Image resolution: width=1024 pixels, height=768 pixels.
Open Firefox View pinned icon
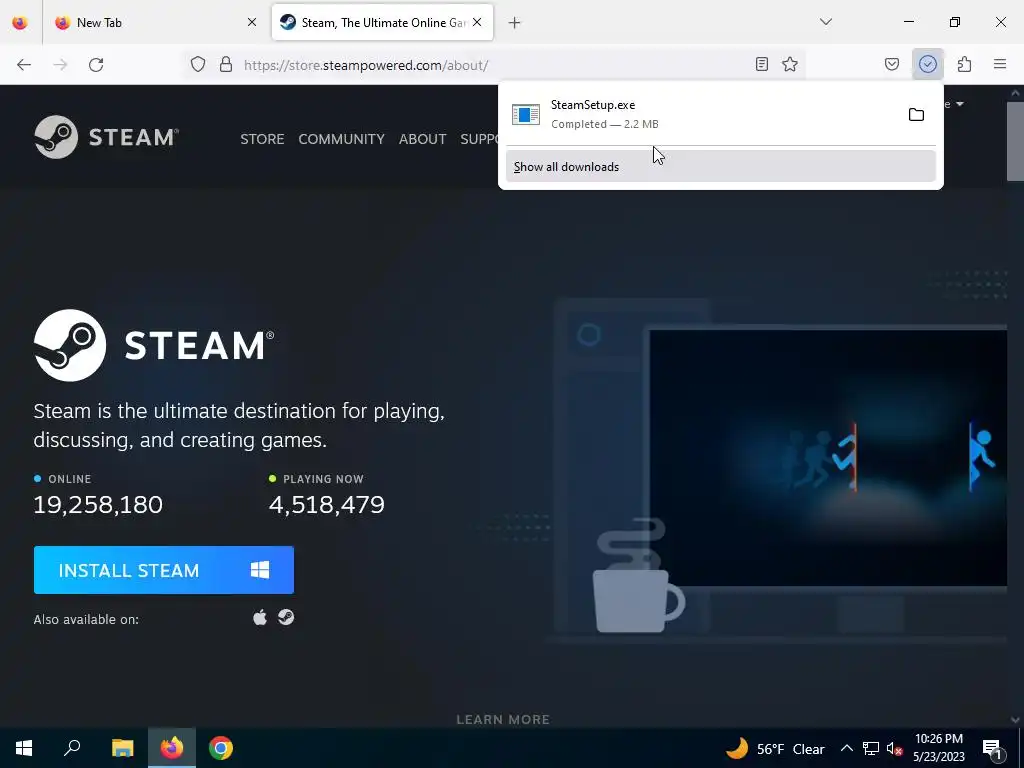[20, 23]
